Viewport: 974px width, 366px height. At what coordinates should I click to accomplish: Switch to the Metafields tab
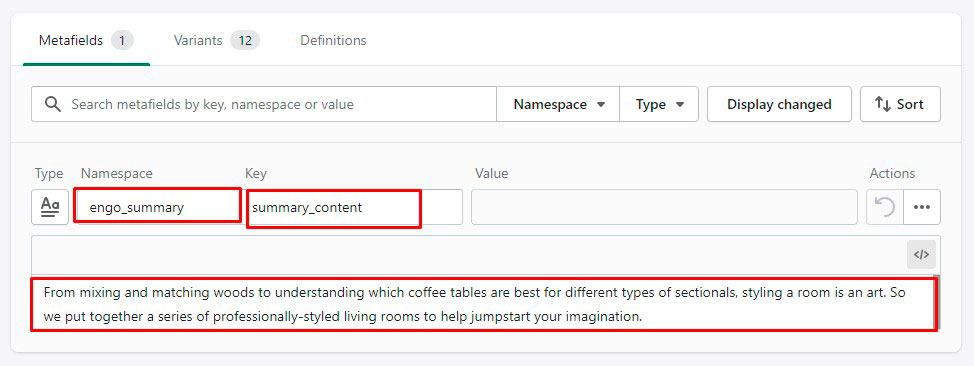86,41
